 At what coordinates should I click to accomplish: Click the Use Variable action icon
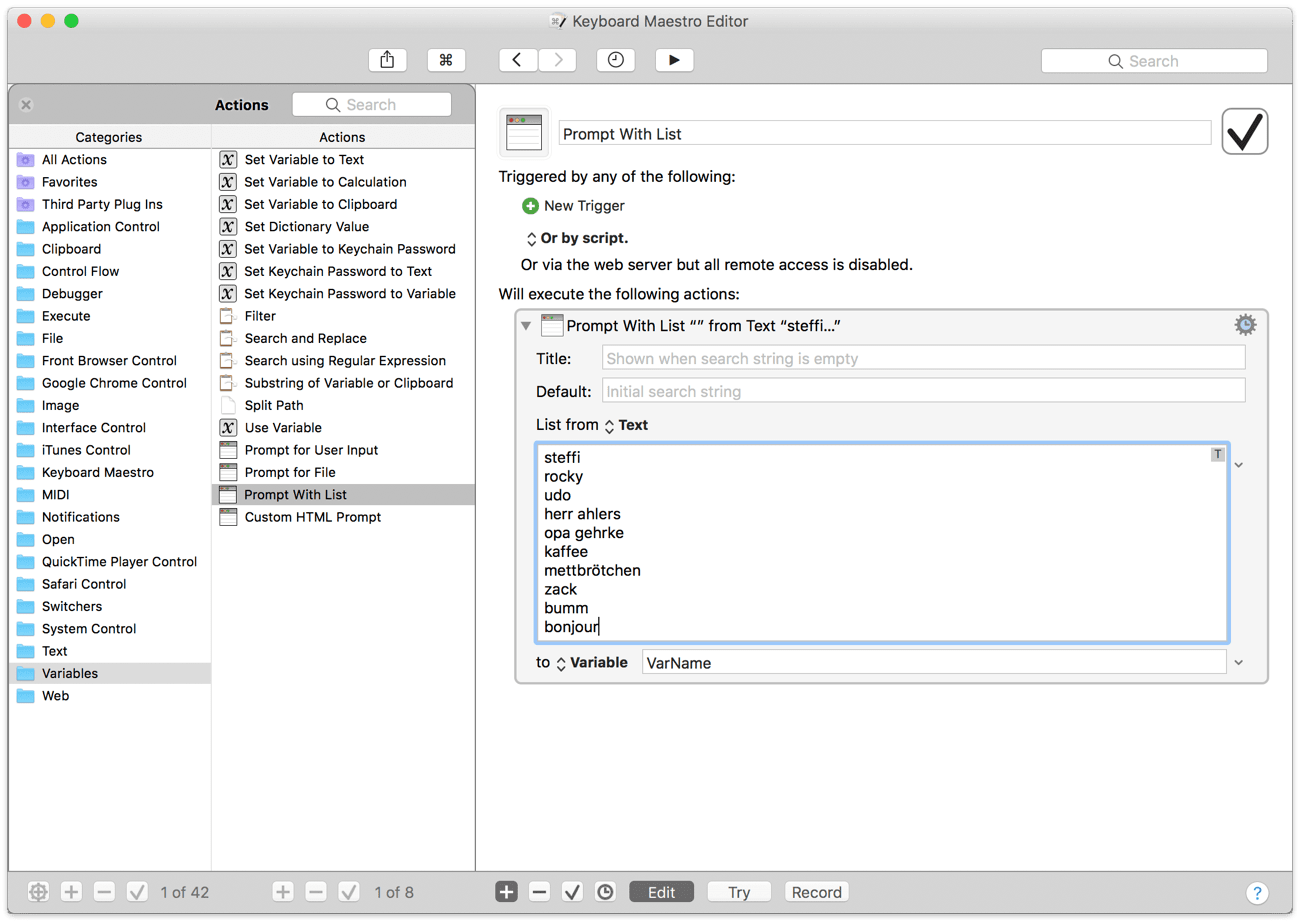tap(227, 427)
